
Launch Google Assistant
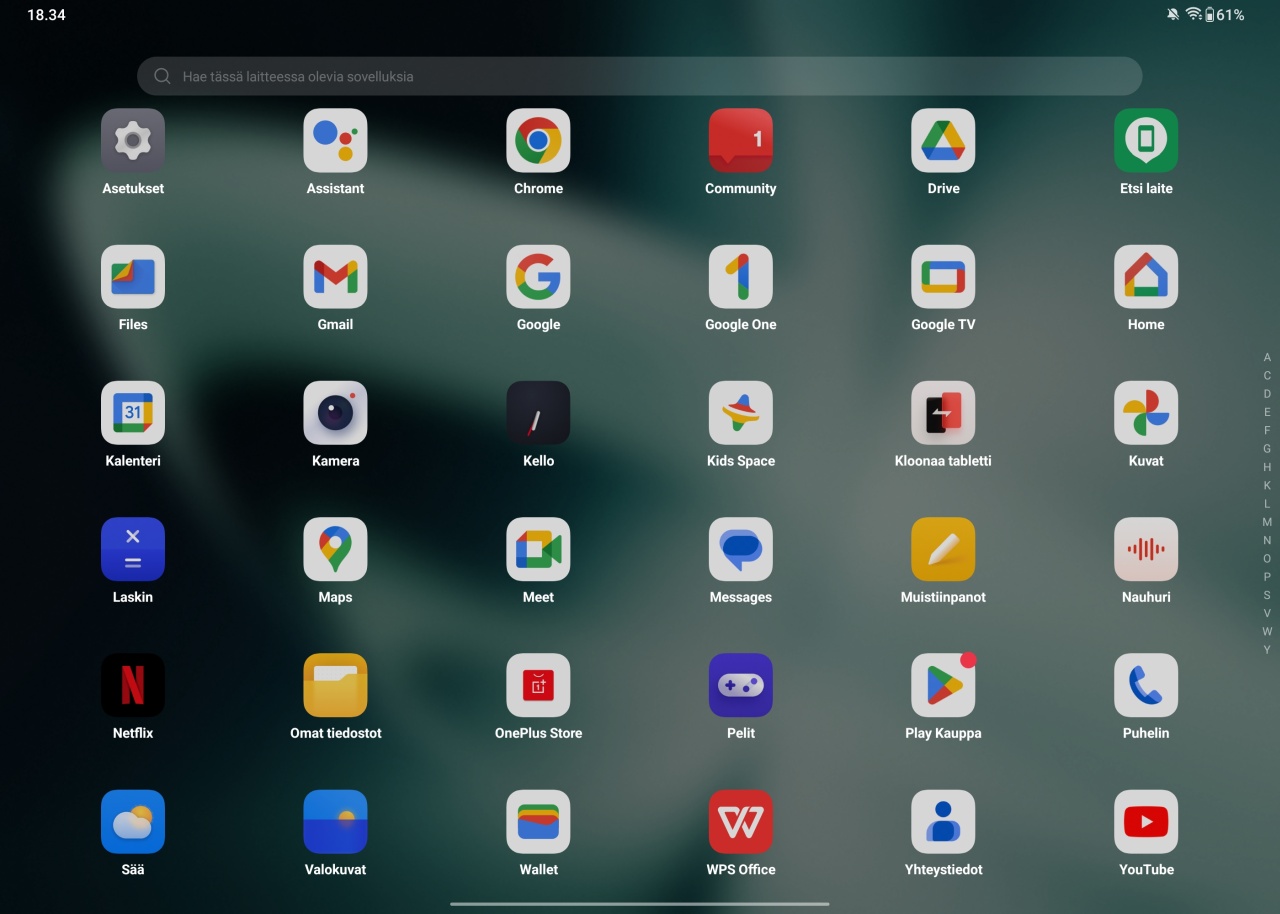coord(335,141)
